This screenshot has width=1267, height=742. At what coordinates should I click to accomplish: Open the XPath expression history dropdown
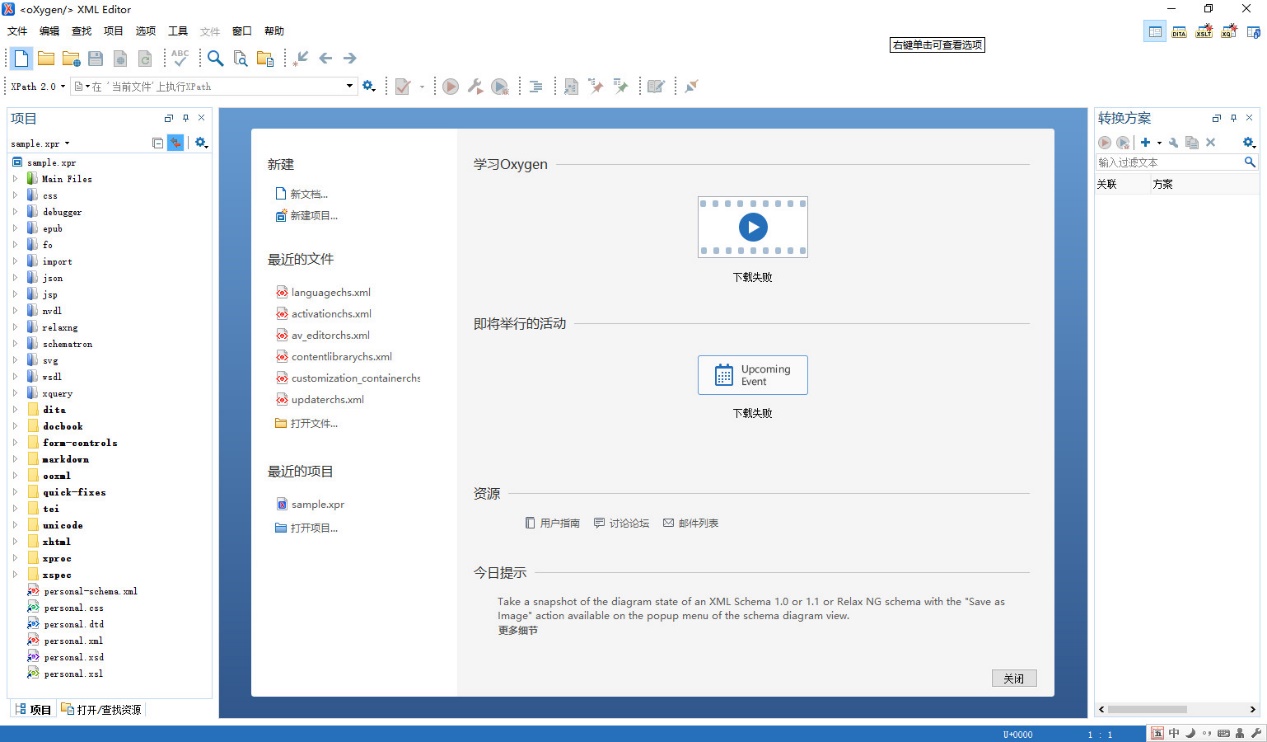[351, 87]
